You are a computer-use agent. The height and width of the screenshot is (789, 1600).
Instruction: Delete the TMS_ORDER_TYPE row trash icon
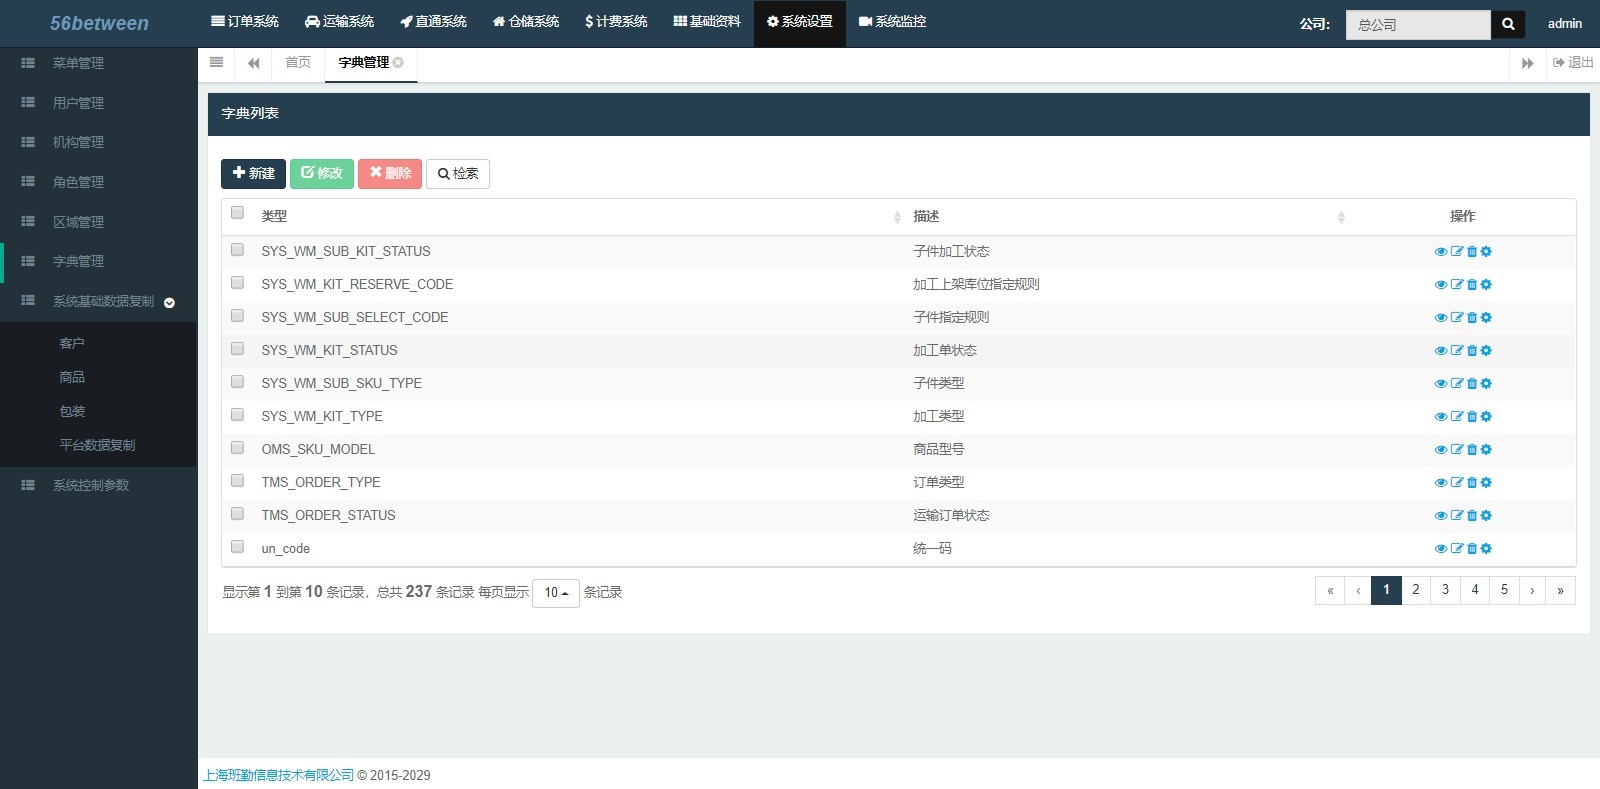(x=1472, y=483)
